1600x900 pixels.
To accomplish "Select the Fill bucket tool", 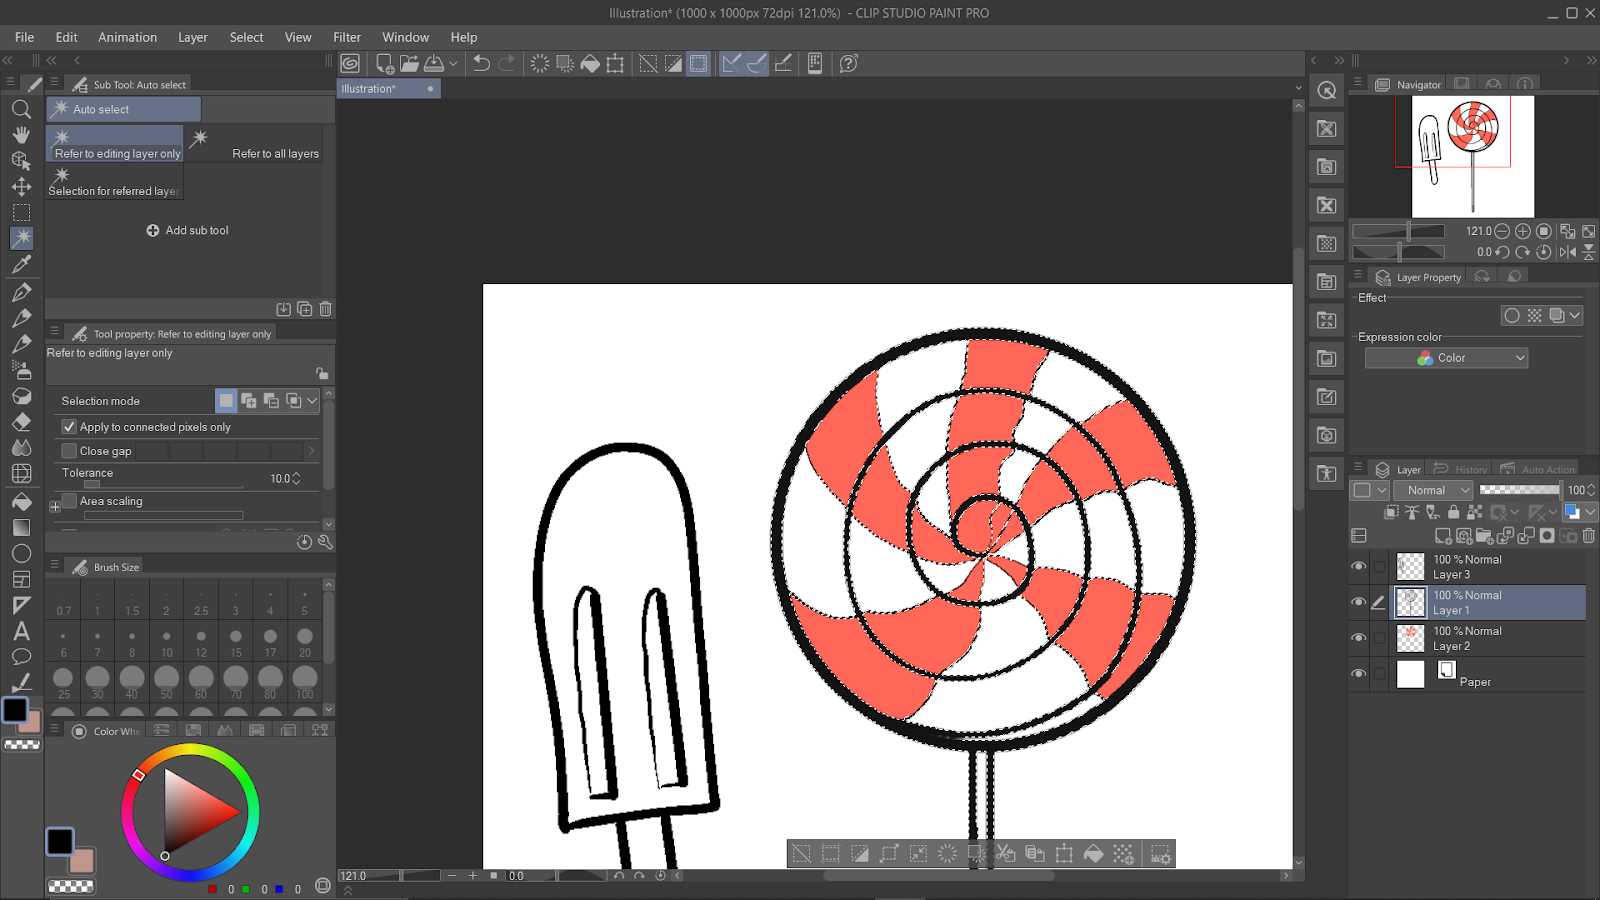I will pos(21,501).
